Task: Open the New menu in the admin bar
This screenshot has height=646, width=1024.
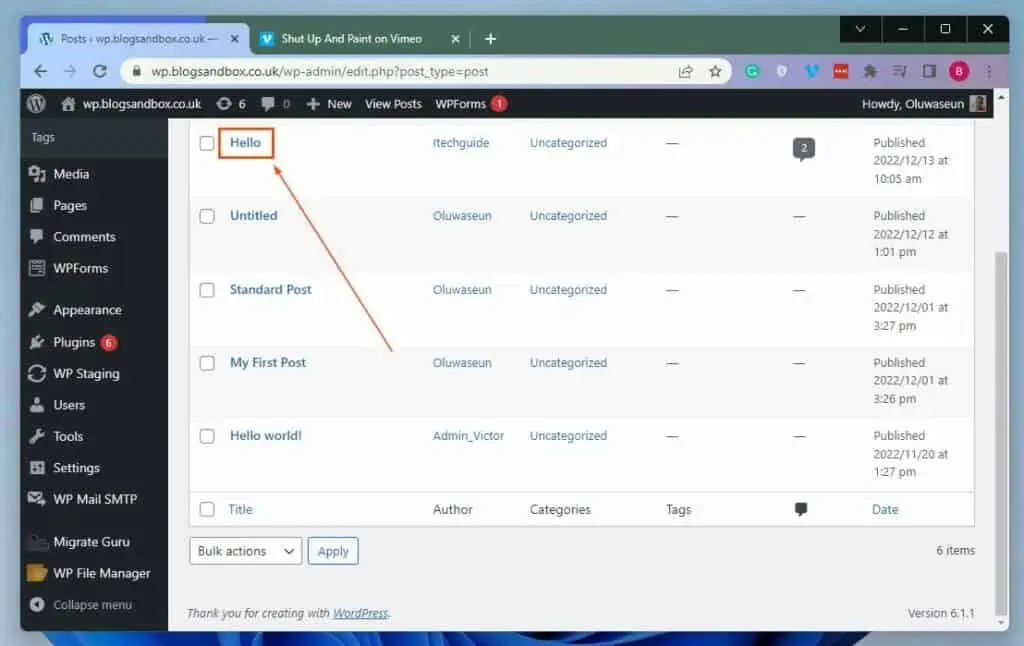Action: pos(328,103)
